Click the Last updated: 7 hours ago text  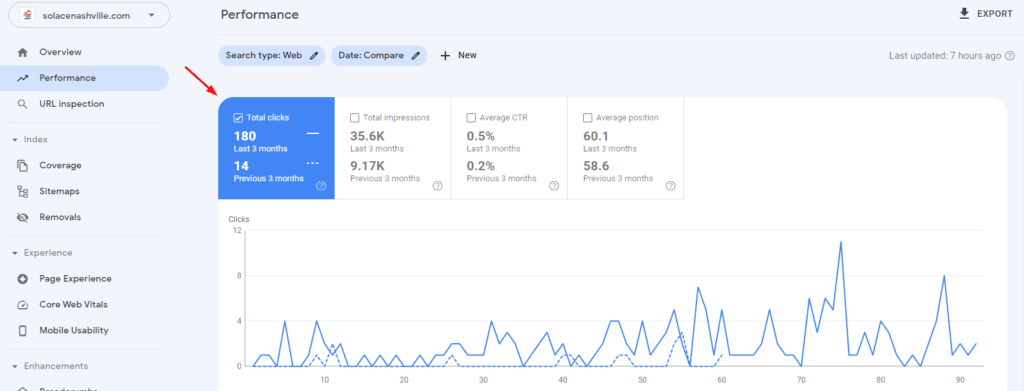(945, 56)
